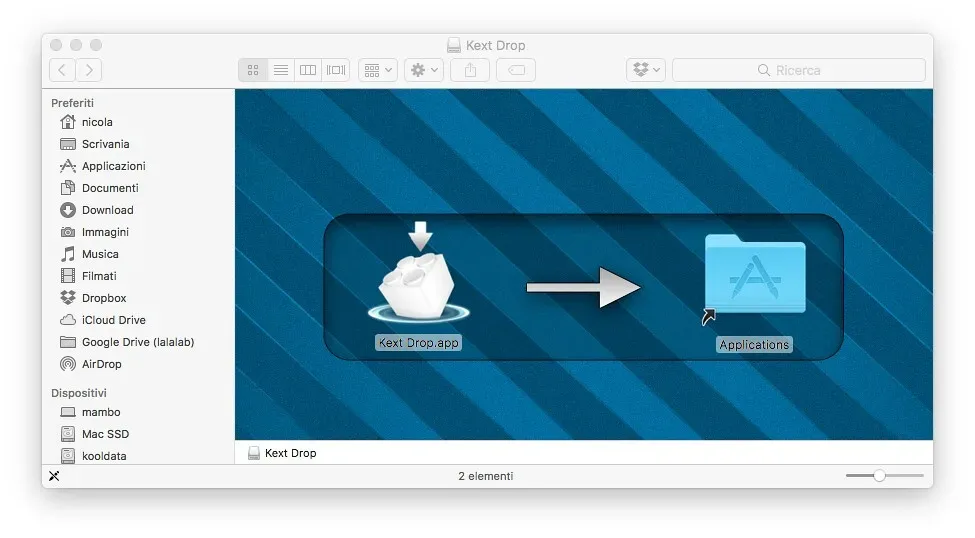The height and width of the screenshot is (538, 975).
Task: Open the Dropbox toolbar dropdown
Action: click(x=646, y=70)
